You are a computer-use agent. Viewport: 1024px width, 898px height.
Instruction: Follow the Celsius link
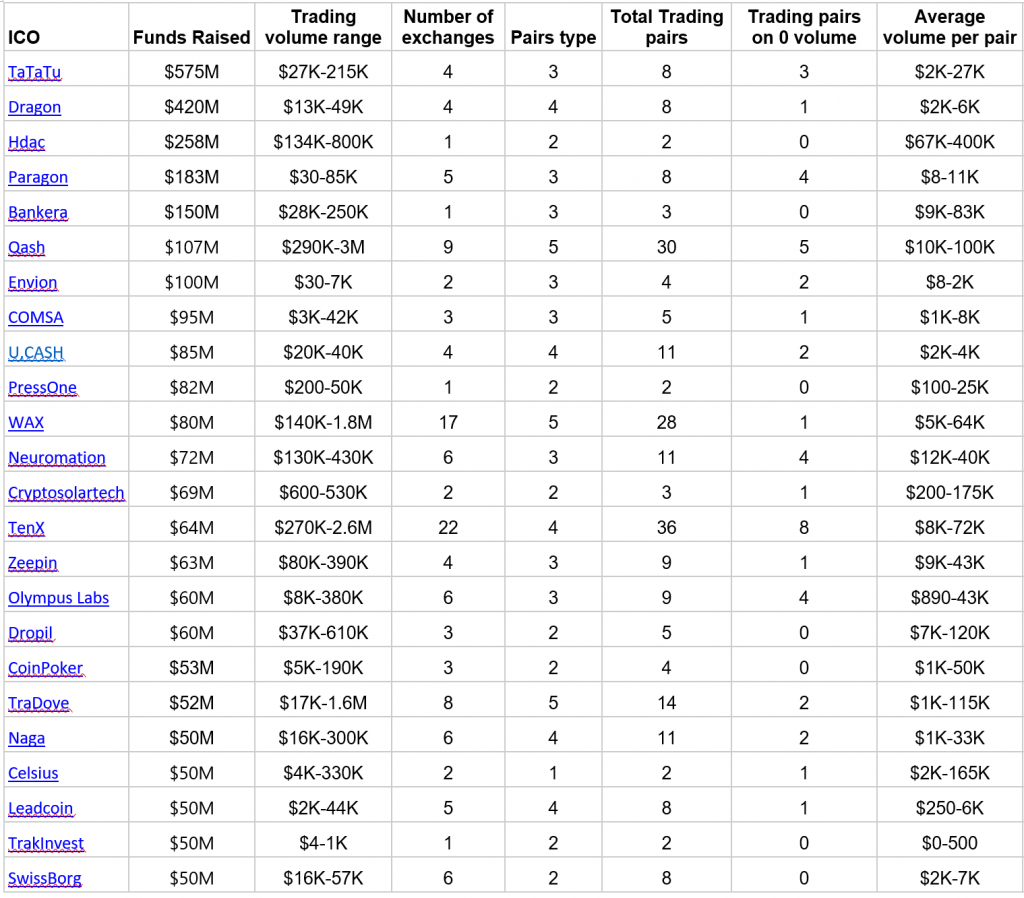(33, 773)
